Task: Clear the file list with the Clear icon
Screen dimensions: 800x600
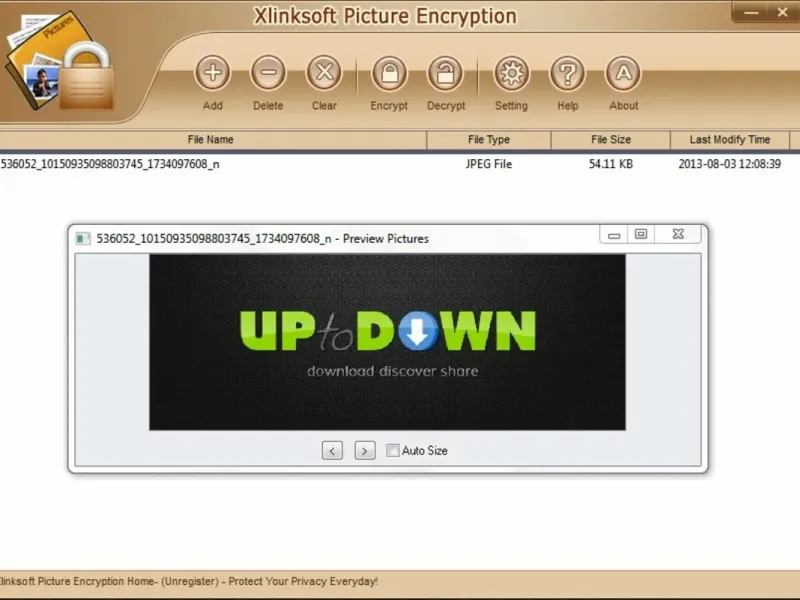Action: coord(324,72)
